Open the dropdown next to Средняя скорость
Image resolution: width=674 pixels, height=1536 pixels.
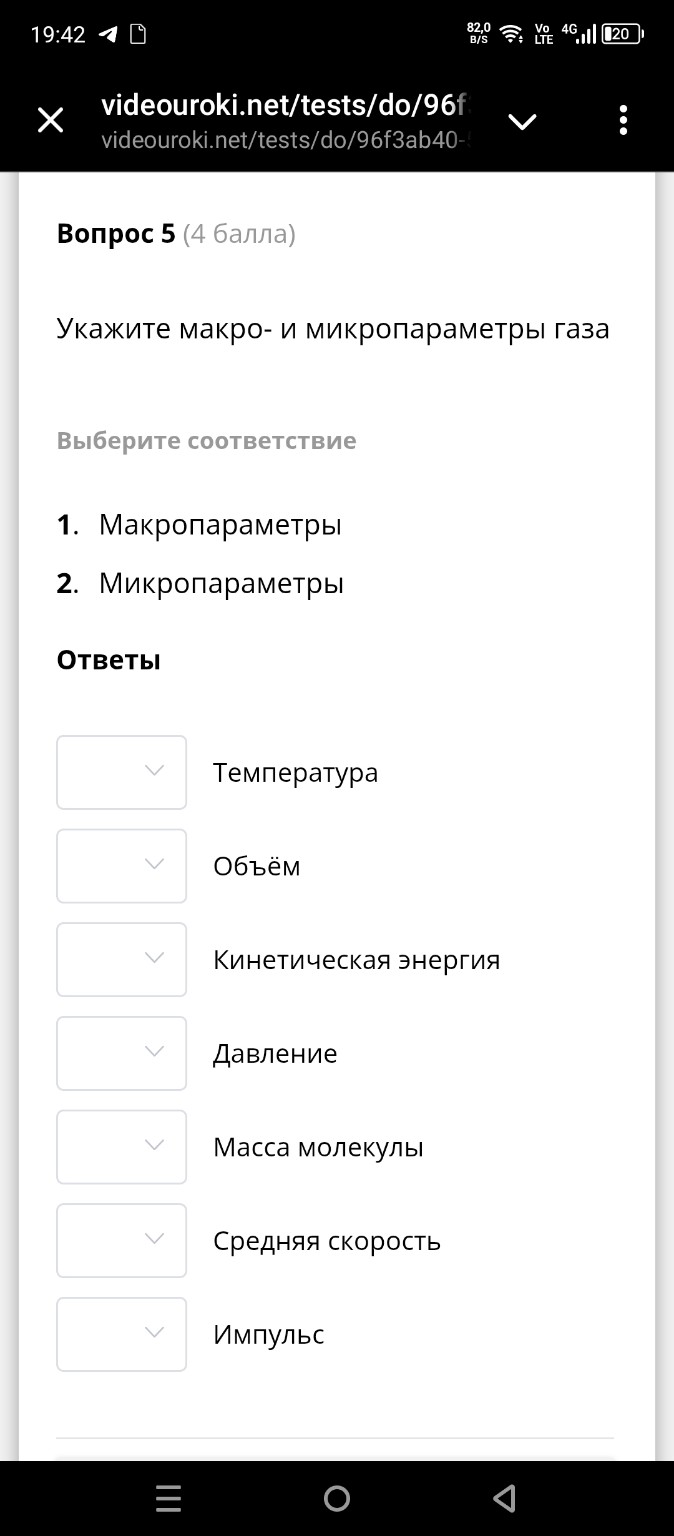(121, 1240)
